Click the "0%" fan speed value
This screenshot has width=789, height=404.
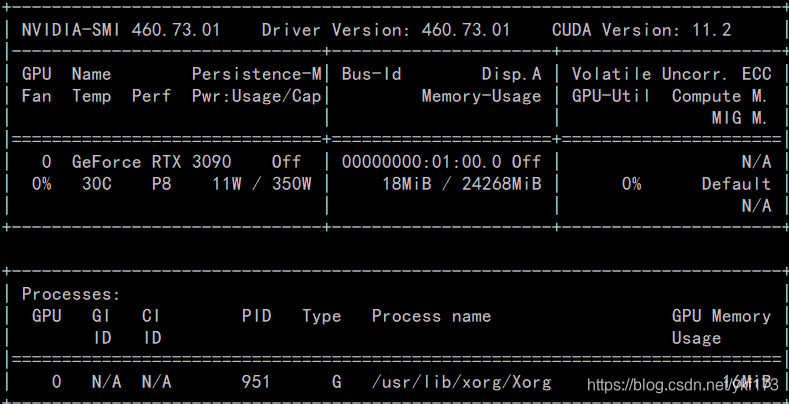coord(41,184)
